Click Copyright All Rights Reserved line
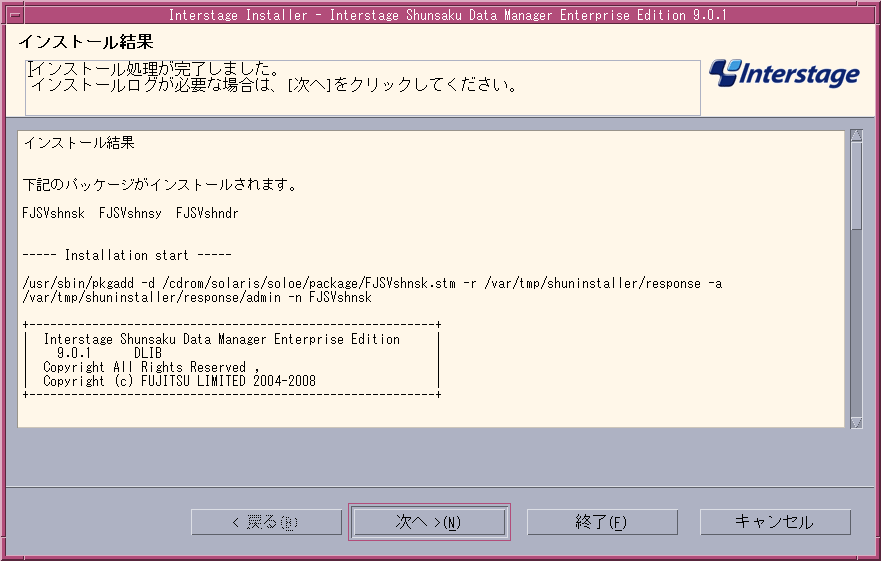The height and width of the screenshot is (561, 881). [151, 367]
